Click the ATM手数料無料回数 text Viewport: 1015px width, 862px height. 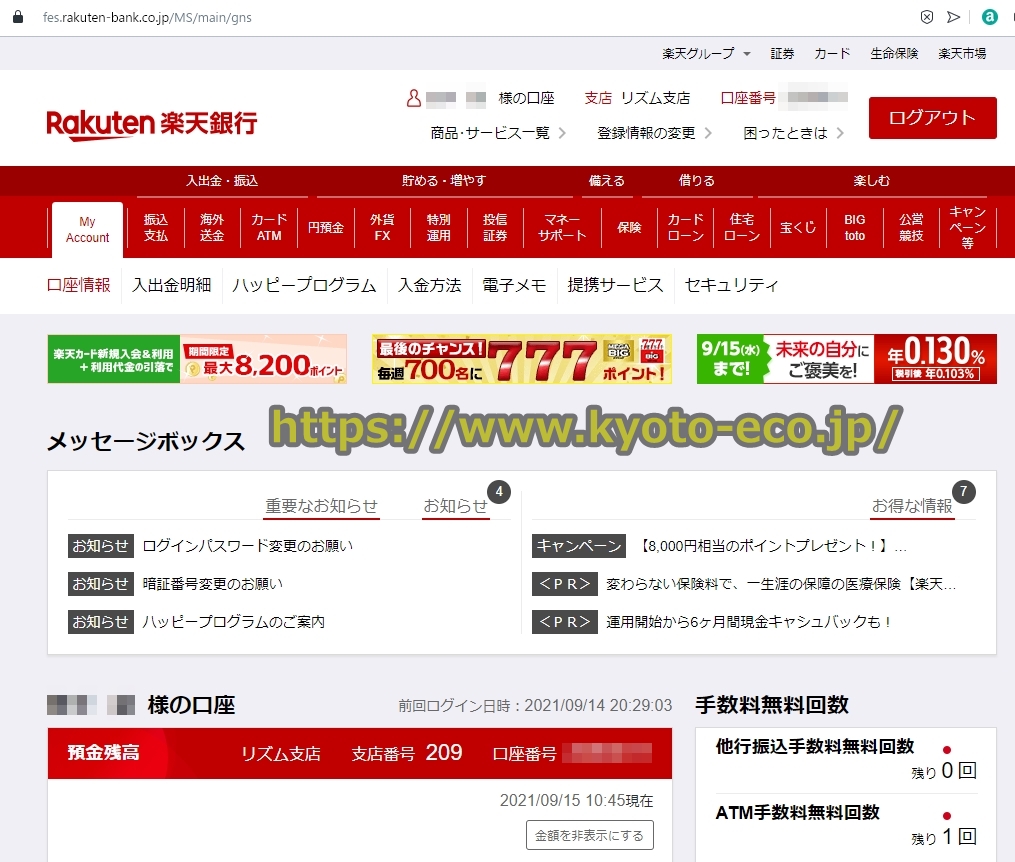pyautogui.click(x=798, y=812)
